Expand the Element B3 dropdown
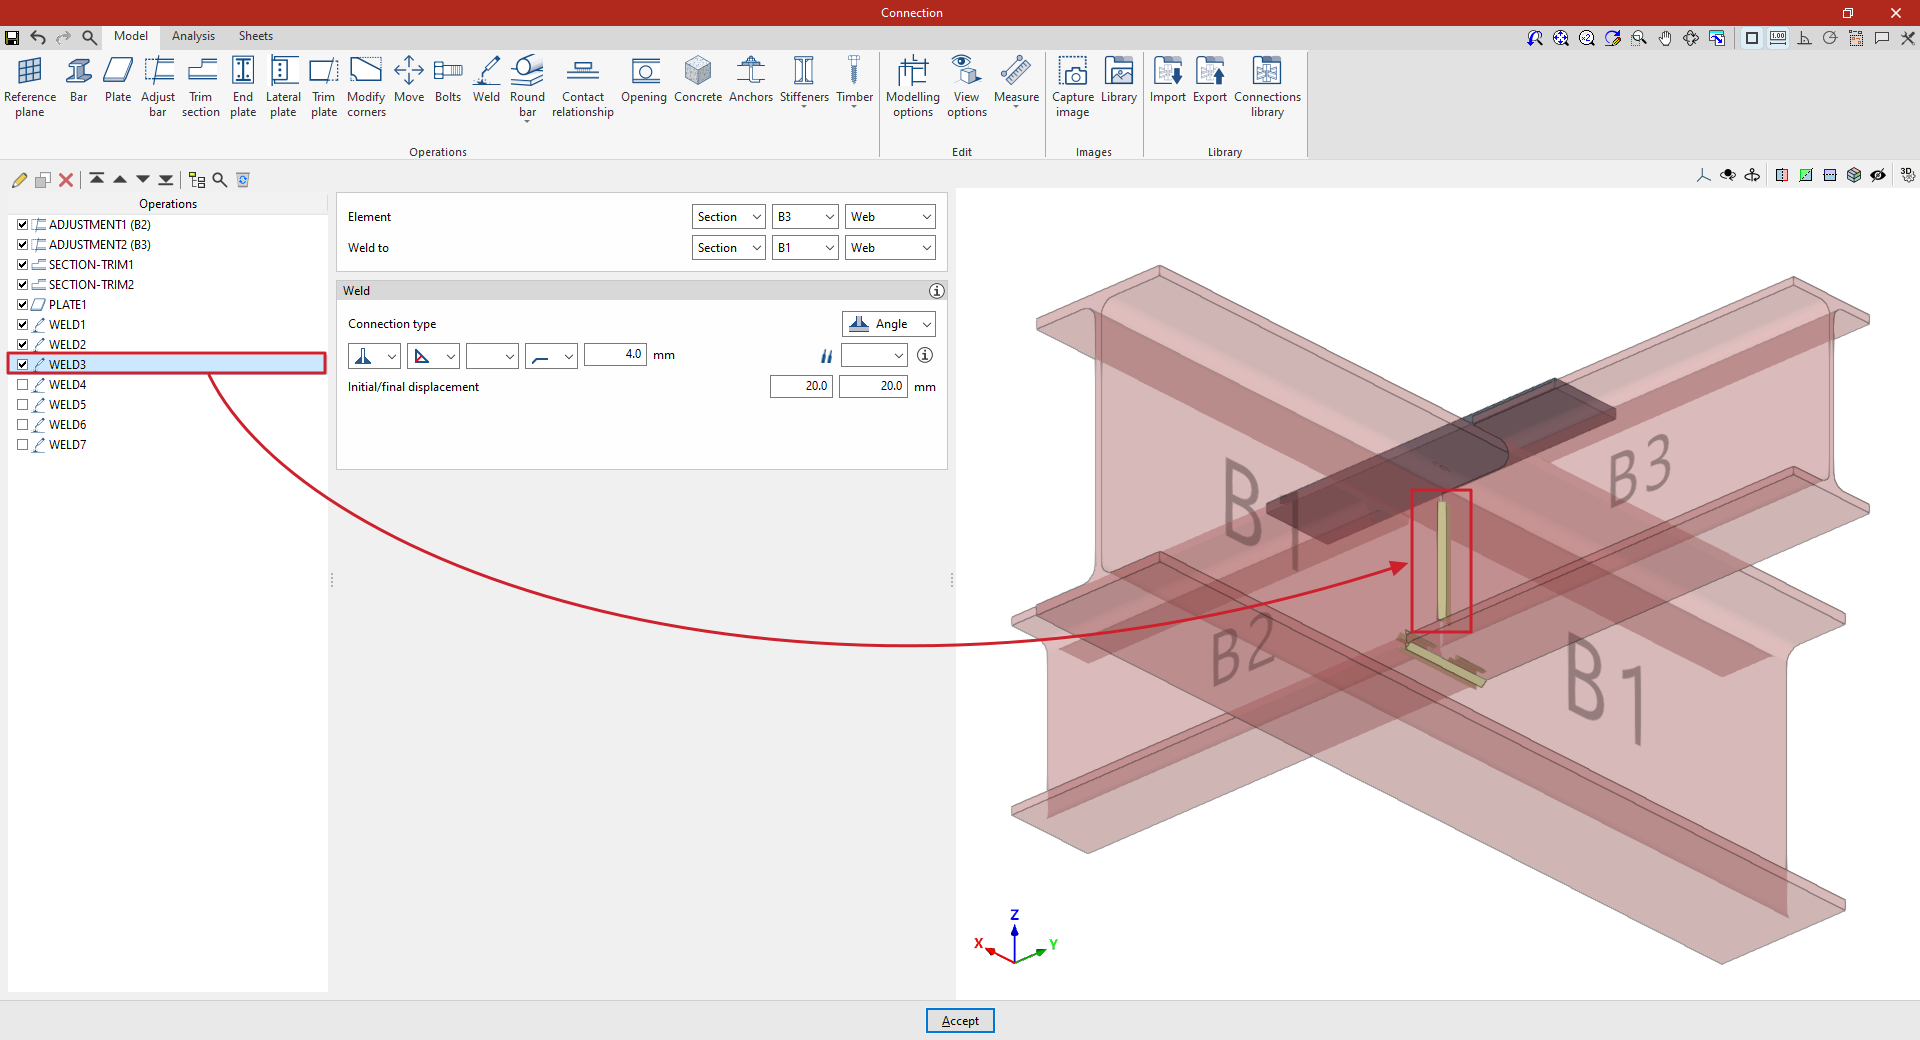This screenshot has height=1040, width=1920. click(805, 217)
